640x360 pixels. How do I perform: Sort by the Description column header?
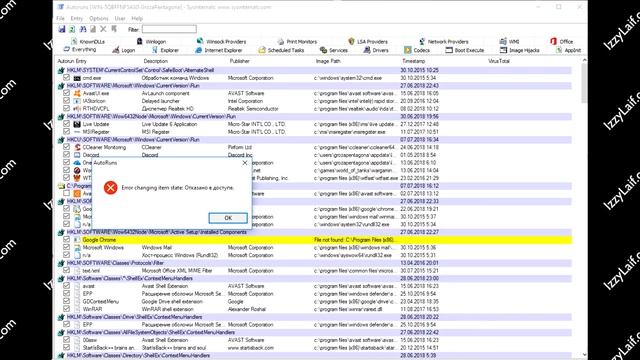coord(156,61)
